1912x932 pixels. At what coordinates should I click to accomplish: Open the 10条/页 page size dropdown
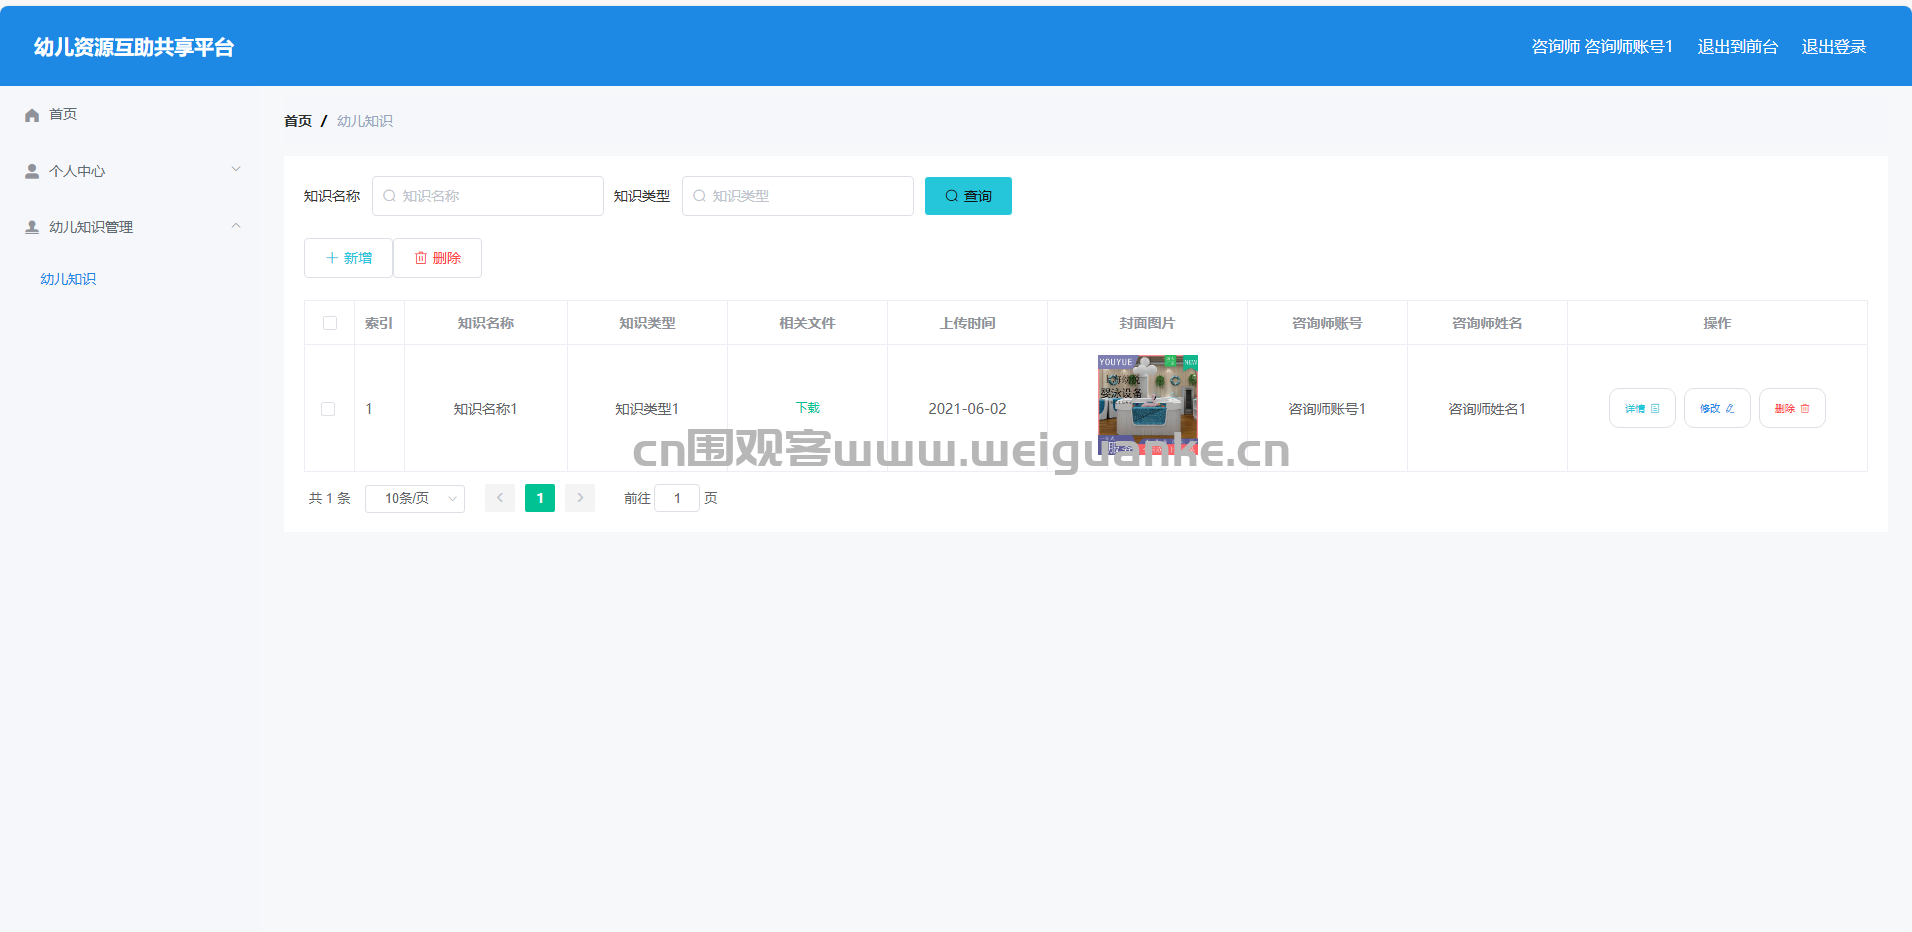point(415,498)
